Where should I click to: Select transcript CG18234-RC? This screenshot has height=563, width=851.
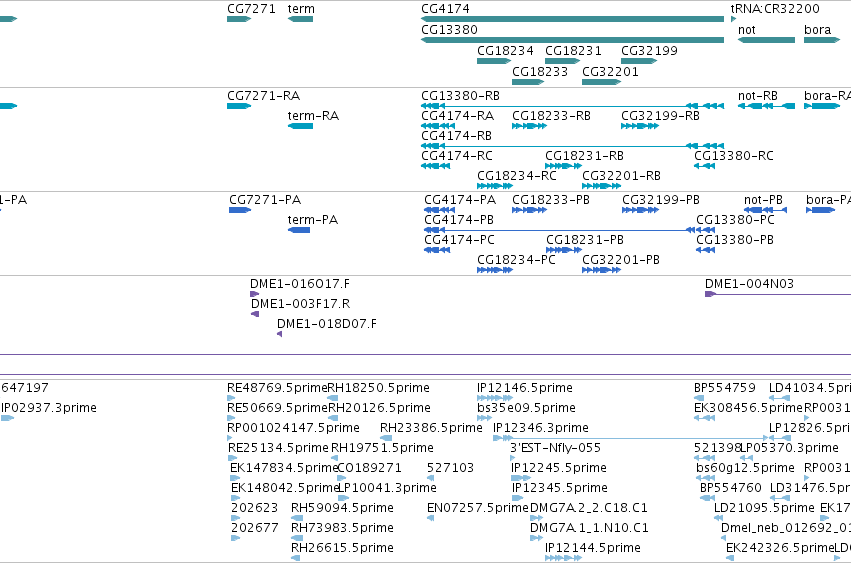(x=517, y=176)
